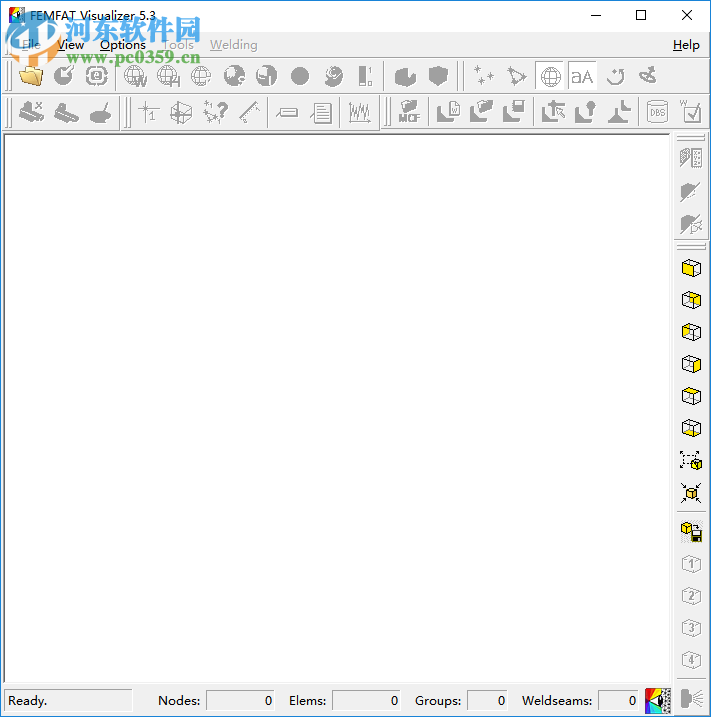Click the printer toolbar icon
The height and width of the screenshot is (717, 711).
(66, 112)
